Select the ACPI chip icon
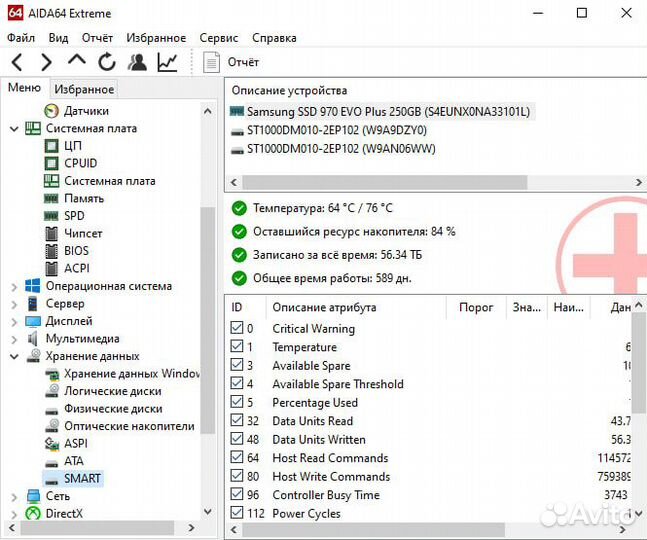This screenshot has height=540, width=647. click(x=51, y=268)
